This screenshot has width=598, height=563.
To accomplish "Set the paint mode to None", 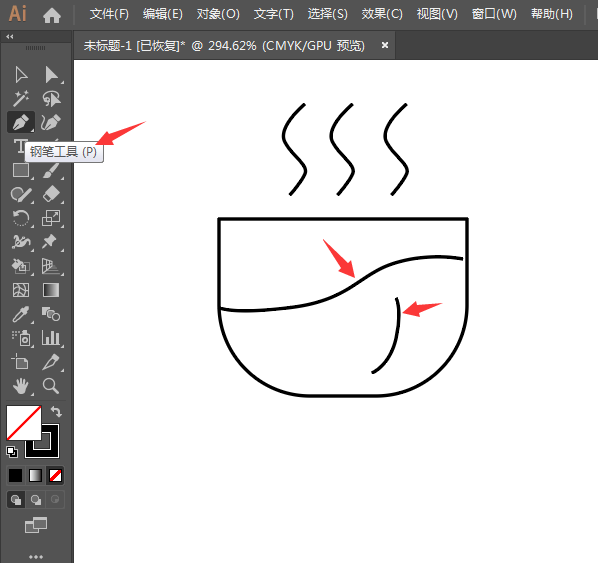I will pyautogui.click(x=55, y=476).
